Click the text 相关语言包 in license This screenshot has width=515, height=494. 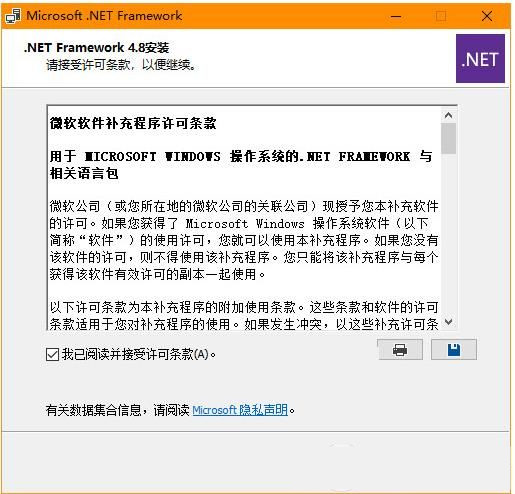pyautogui.click(x=84, y=173)
